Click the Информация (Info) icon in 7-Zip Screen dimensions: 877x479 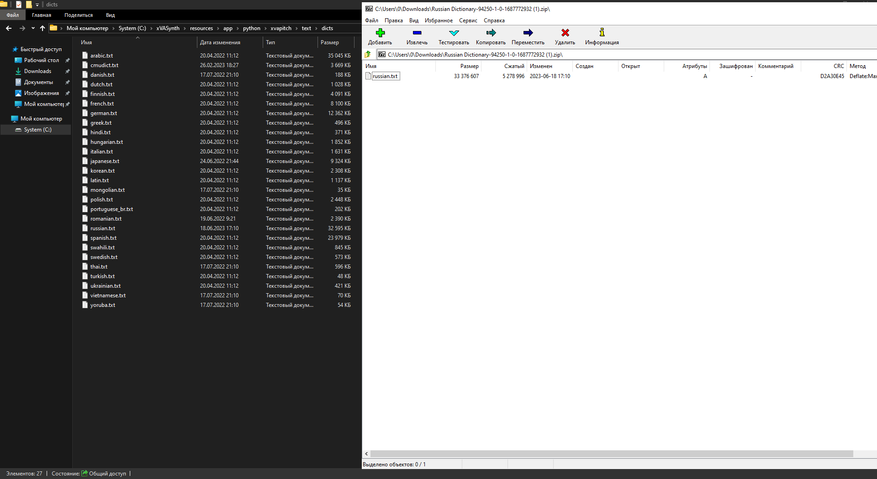[x=602, y=32]
